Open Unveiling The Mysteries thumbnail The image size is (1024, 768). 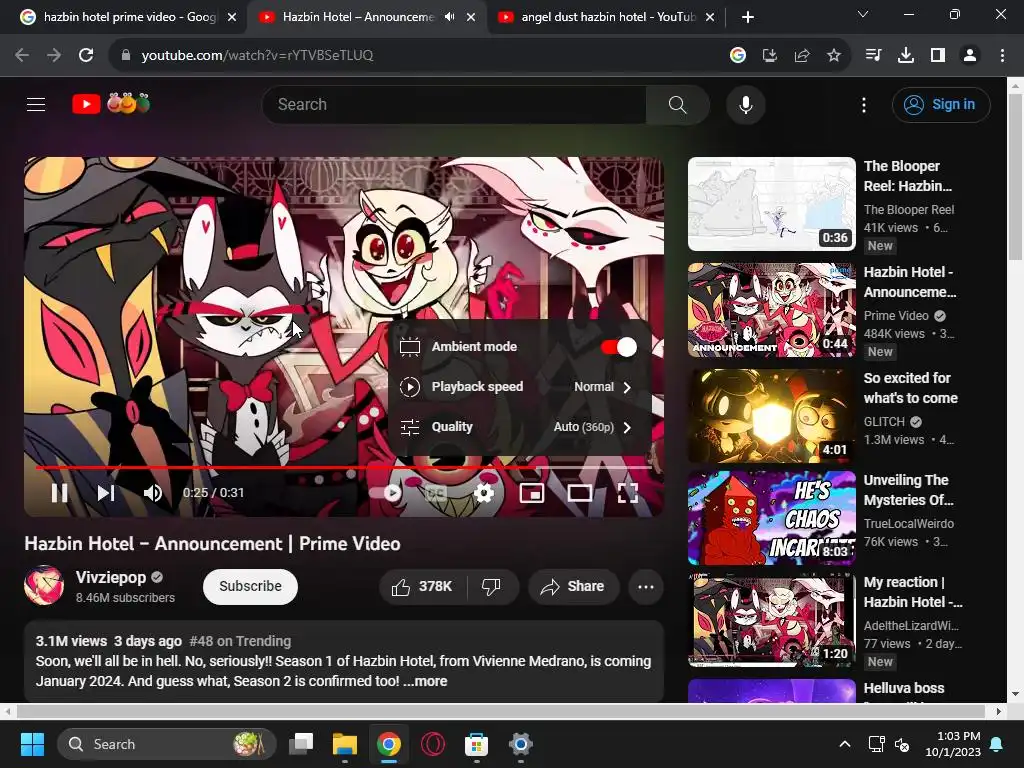pyautogui.click(x=771, y=517)
